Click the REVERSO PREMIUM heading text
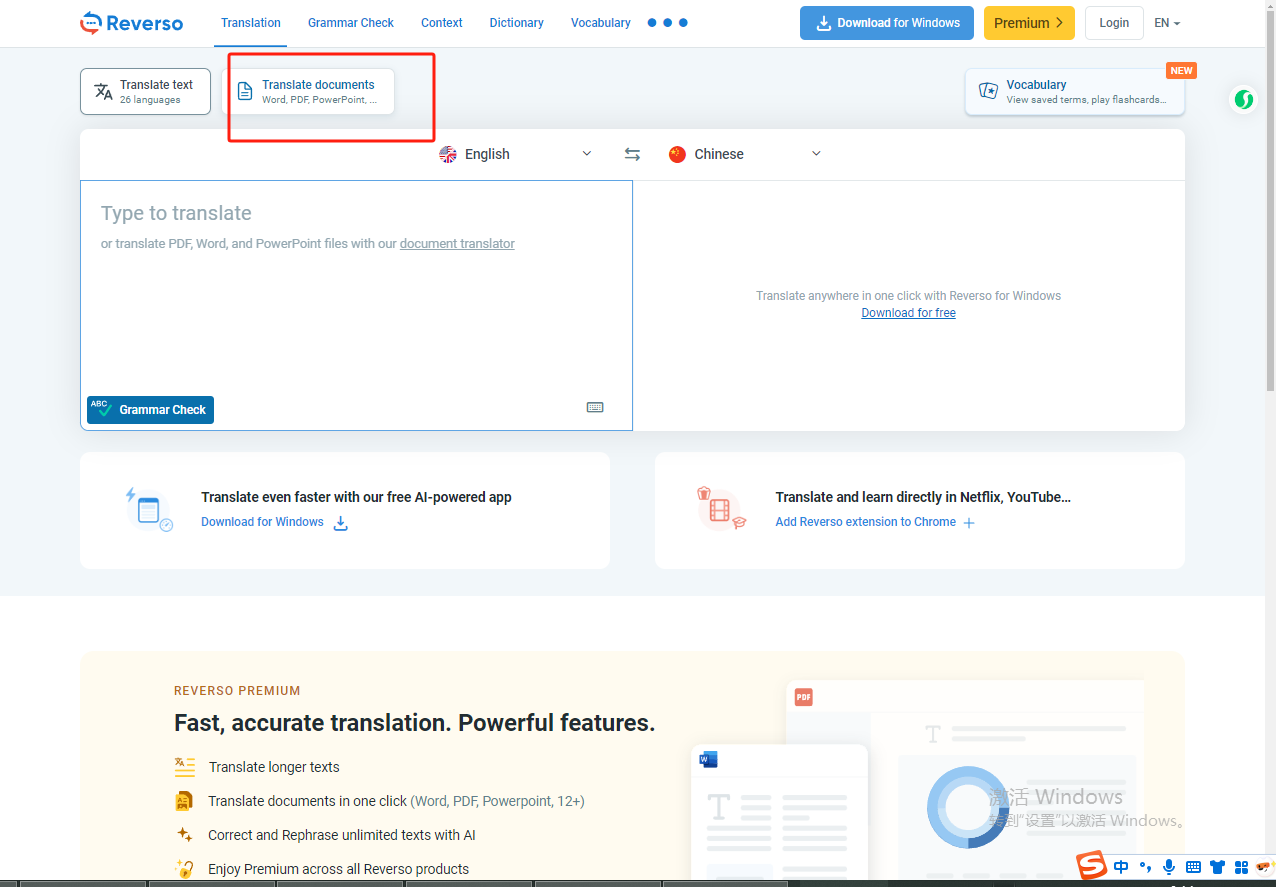The height and width of the screenshot is (887, 1276). click(237, 691)
